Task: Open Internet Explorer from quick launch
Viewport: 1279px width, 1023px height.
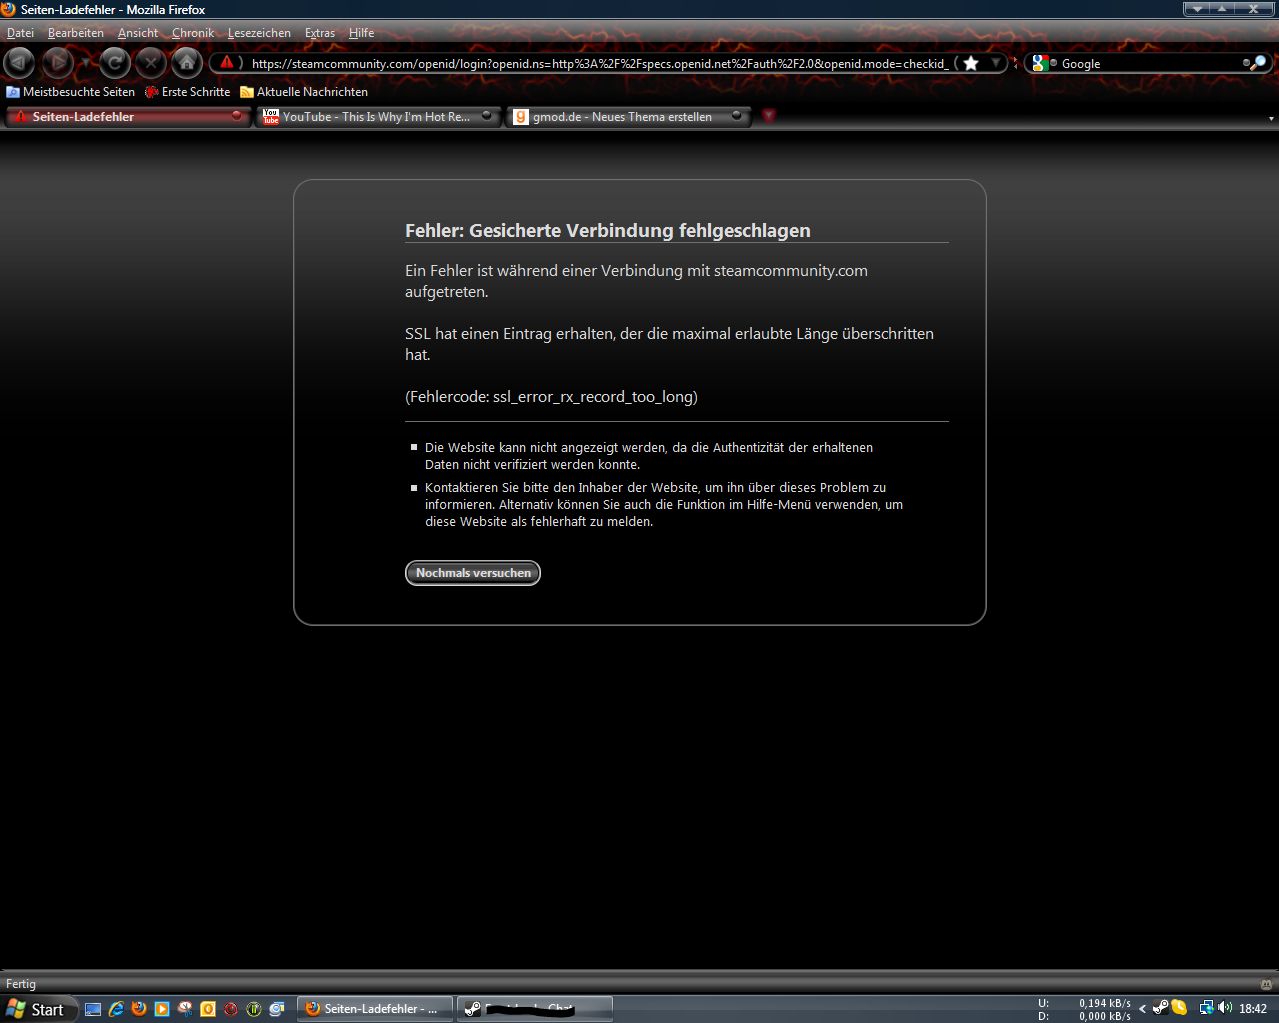Action: point(116,1009)
